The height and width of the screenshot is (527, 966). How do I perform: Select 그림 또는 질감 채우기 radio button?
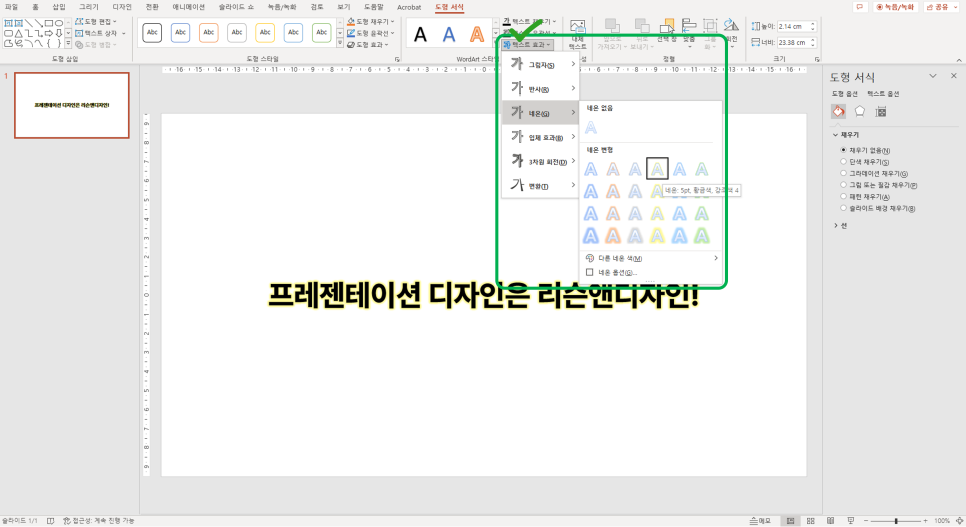point(843,184)
